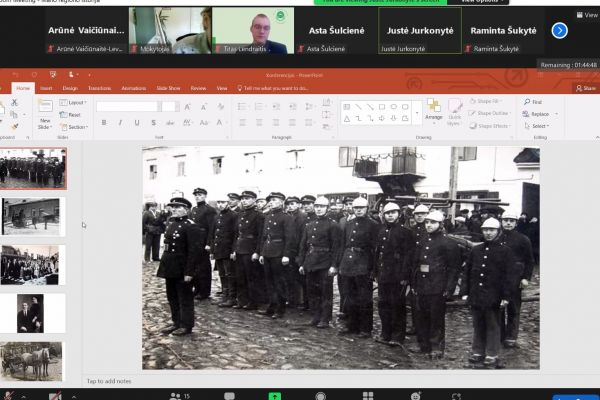Switch to the Home ribbon tab
Screen dimensions: 600x400
tap(23, 88)
